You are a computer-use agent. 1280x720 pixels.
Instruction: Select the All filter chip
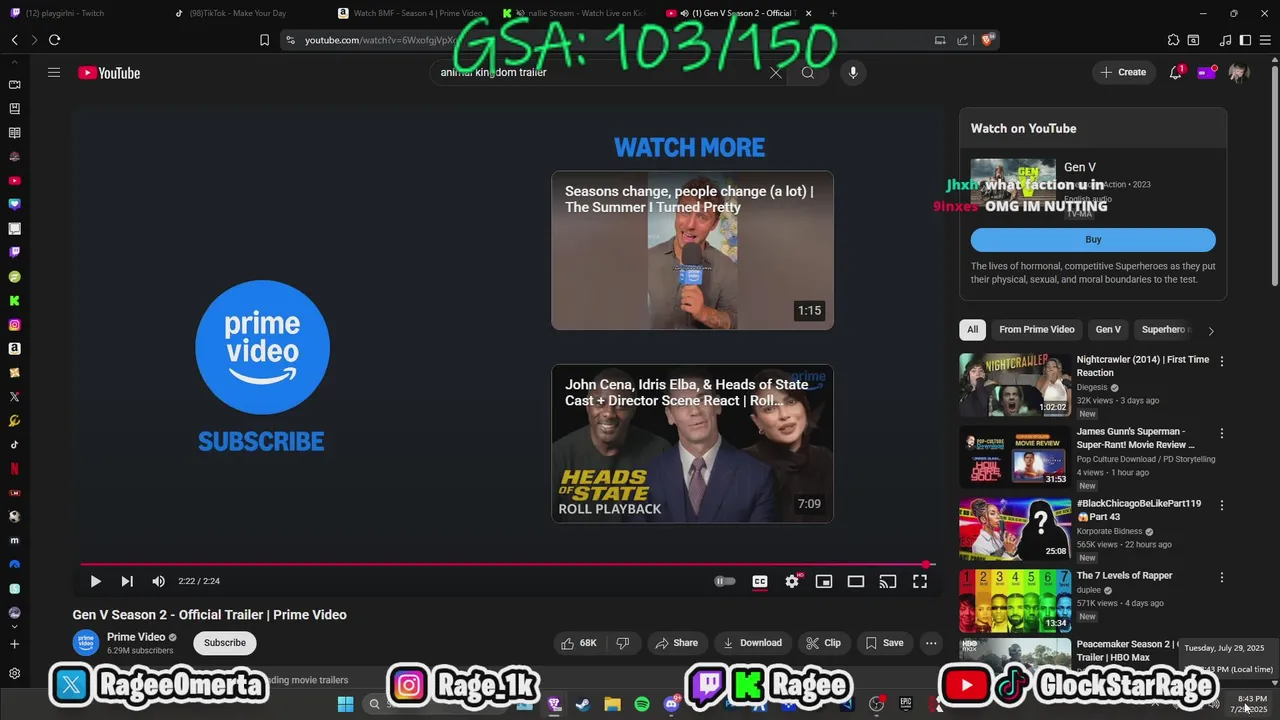coord(972,329)
